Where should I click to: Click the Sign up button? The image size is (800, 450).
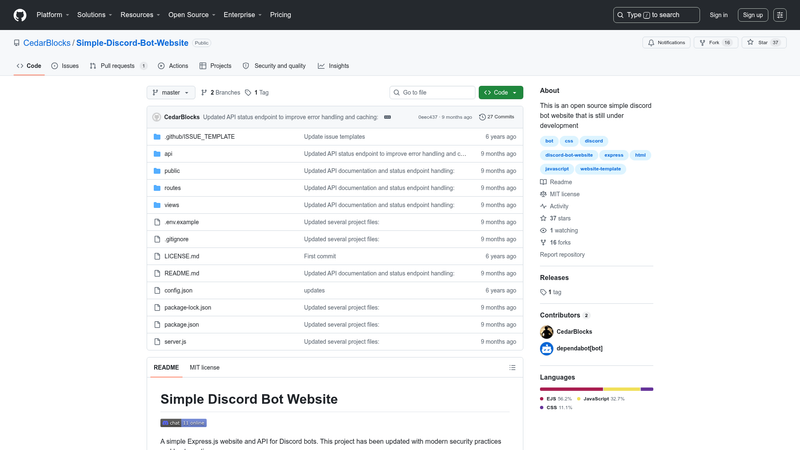[753, 15]
